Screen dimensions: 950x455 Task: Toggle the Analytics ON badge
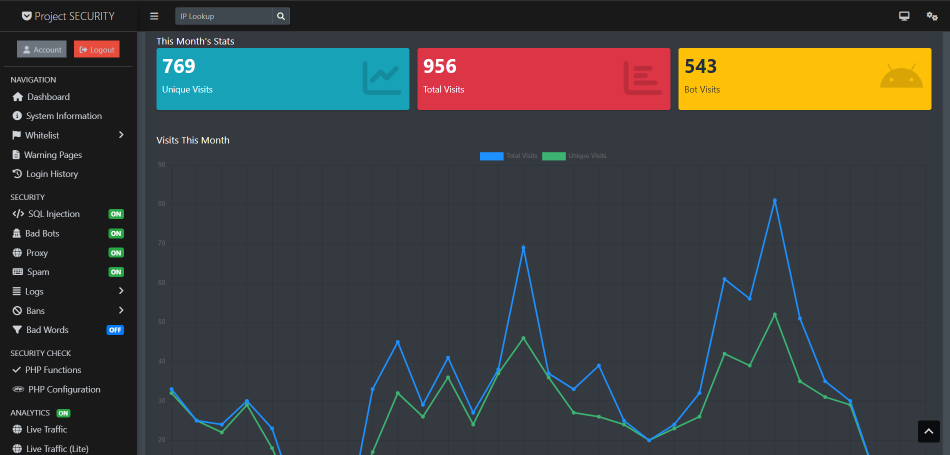tap(64, 413)
